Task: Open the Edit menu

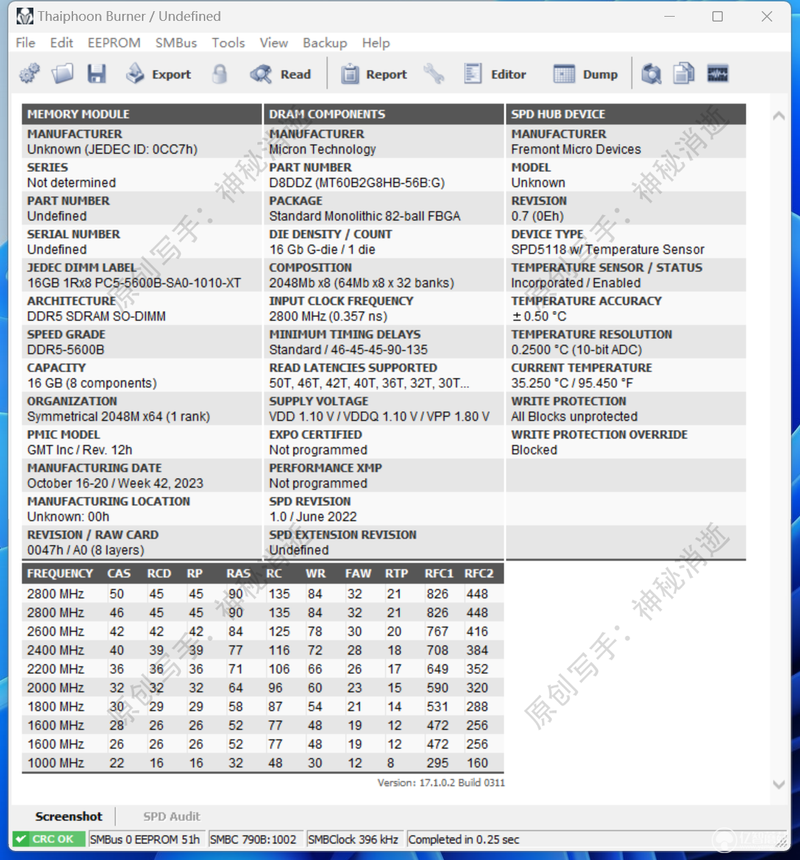Action: (61, 43)
